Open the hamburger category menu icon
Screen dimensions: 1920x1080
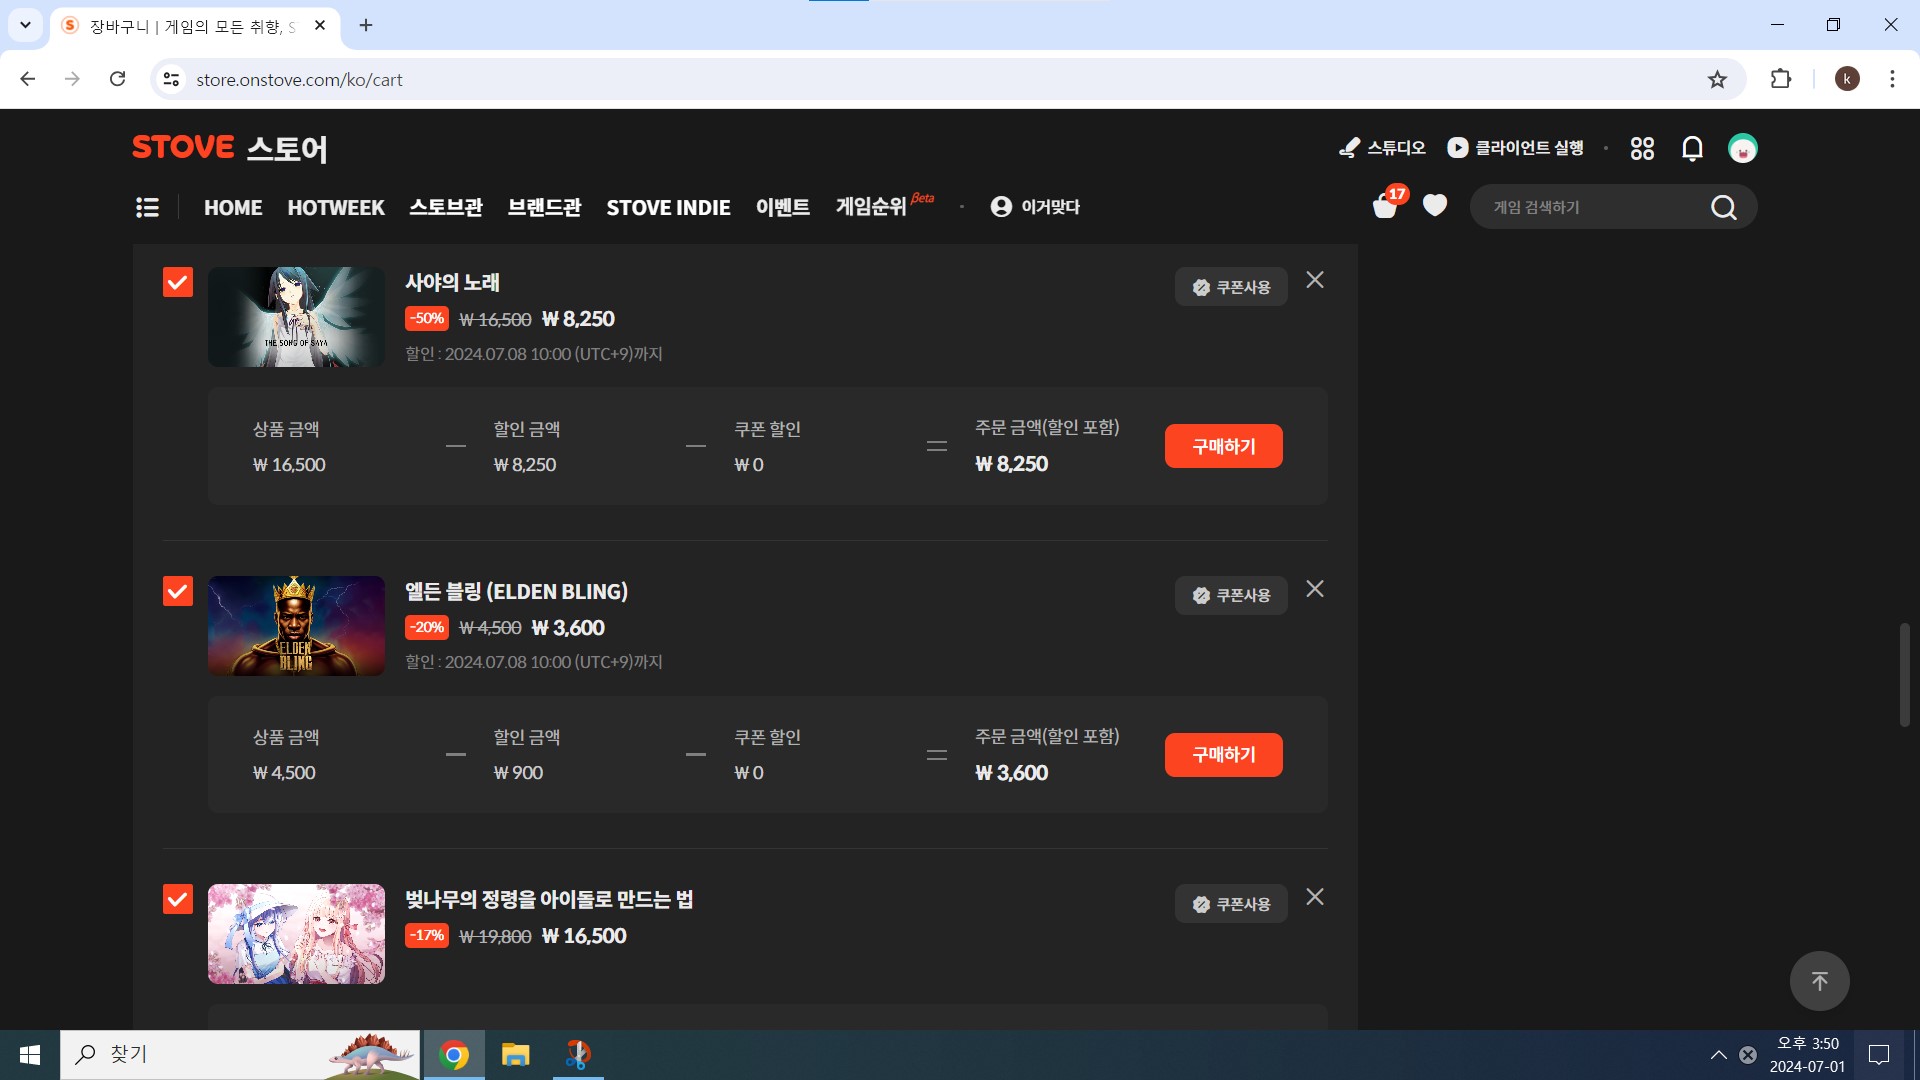(147, 207)
